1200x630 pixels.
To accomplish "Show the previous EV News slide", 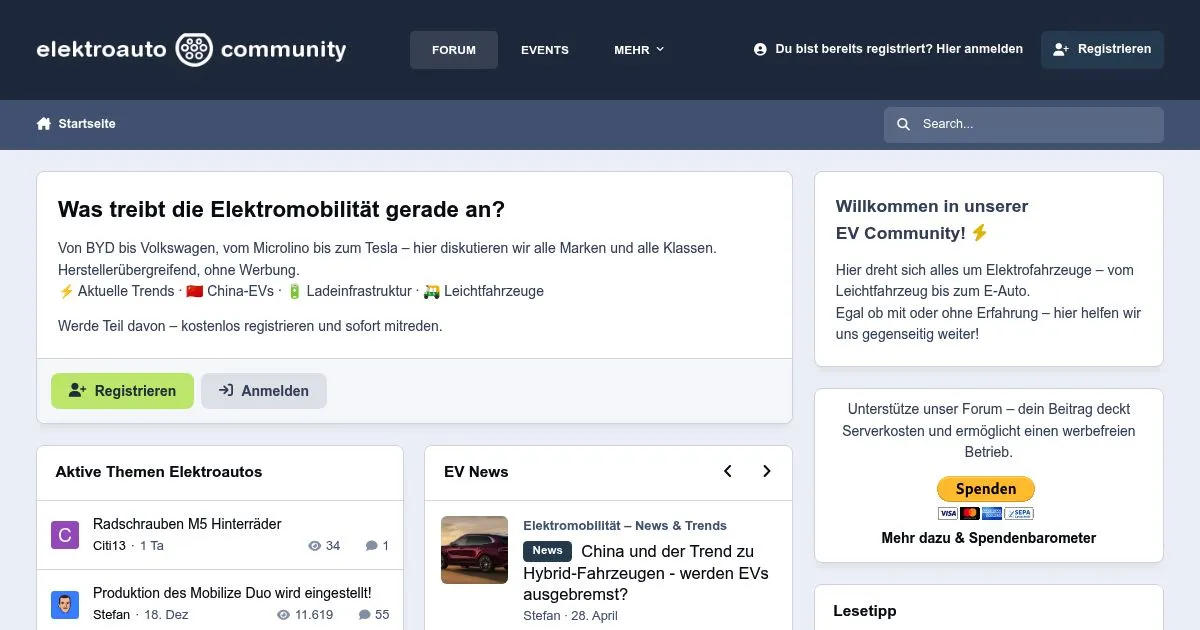I will [x=728, y=471].
